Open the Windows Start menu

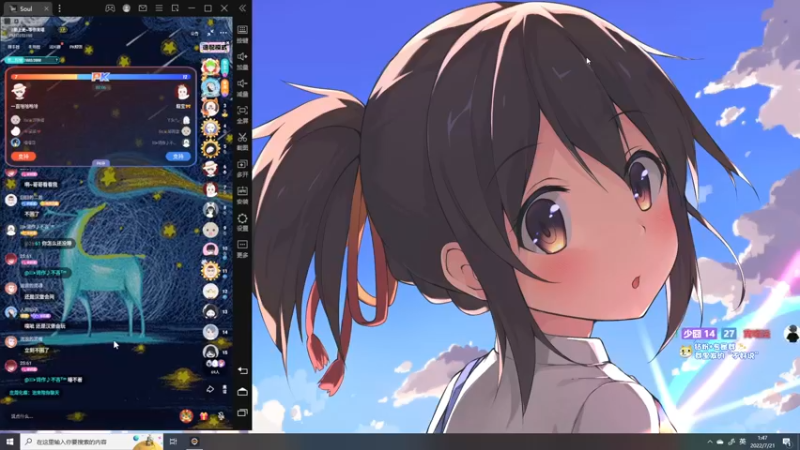10,442
